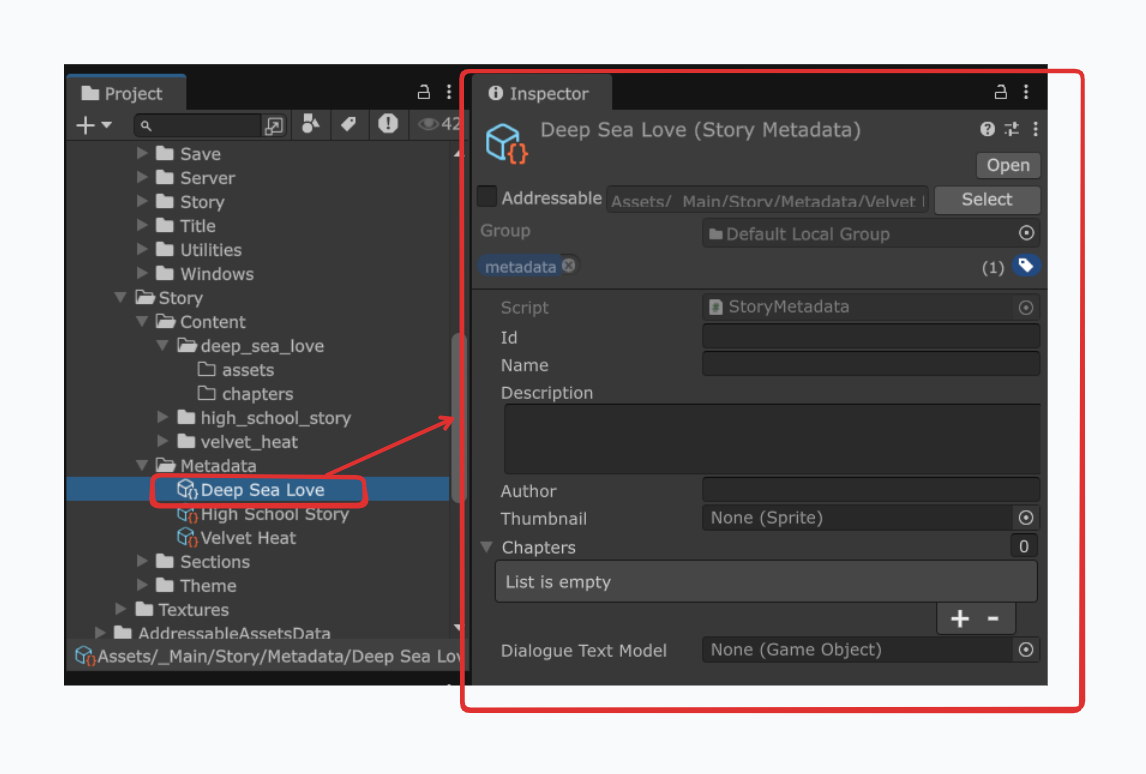This screenshot has width=1146, height=774.
Task: Click the presets icon in the Inspector header
Action: pos(1011,129)
